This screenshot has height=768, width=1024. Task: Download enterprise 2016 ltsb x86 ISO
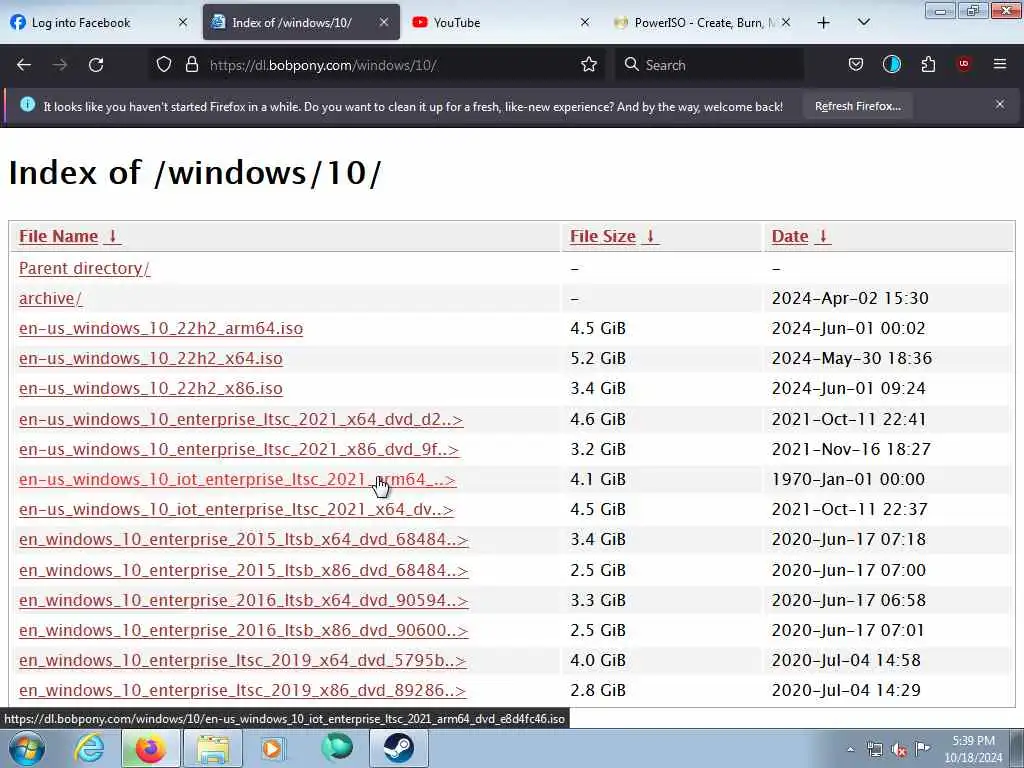[244, 630]
